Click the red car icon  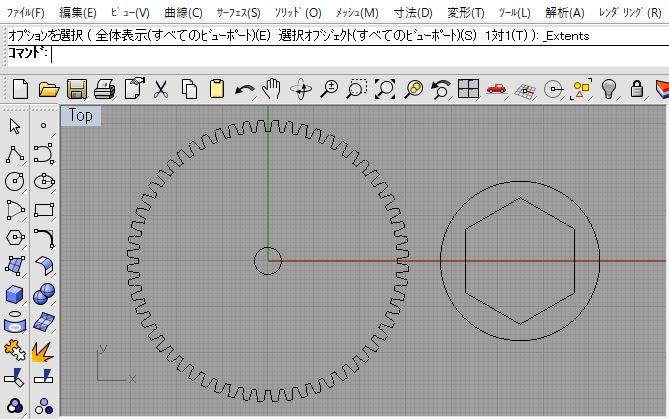click(x=496, y=89)
